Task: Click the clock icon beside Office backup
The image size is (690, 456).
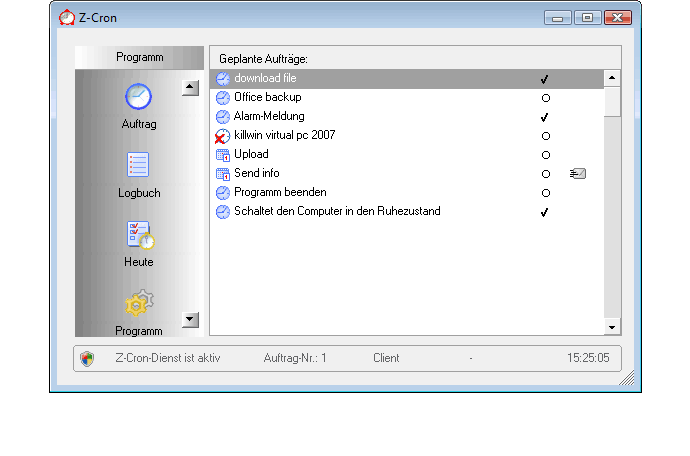Action: pyautogui.click(x=223, y=98)
